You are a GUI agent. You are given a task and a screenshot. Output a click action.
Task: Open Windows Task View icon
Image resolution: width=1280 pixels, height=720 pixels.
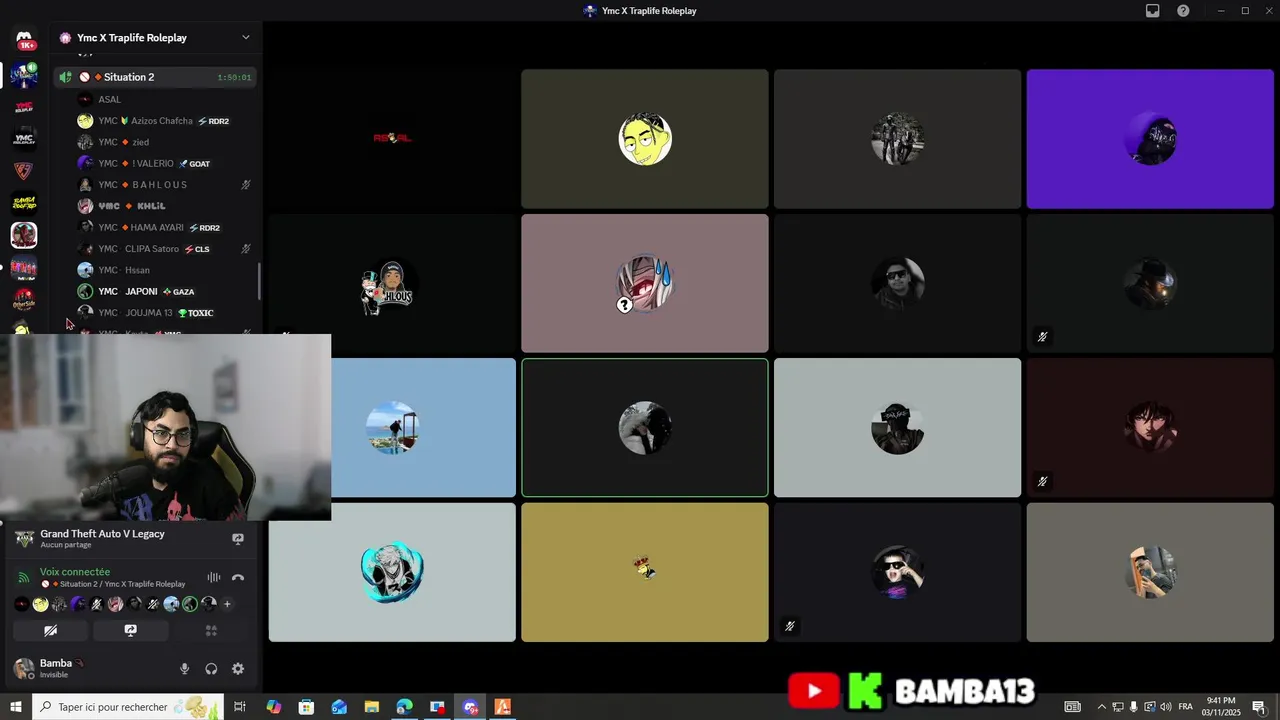[240, 707]
